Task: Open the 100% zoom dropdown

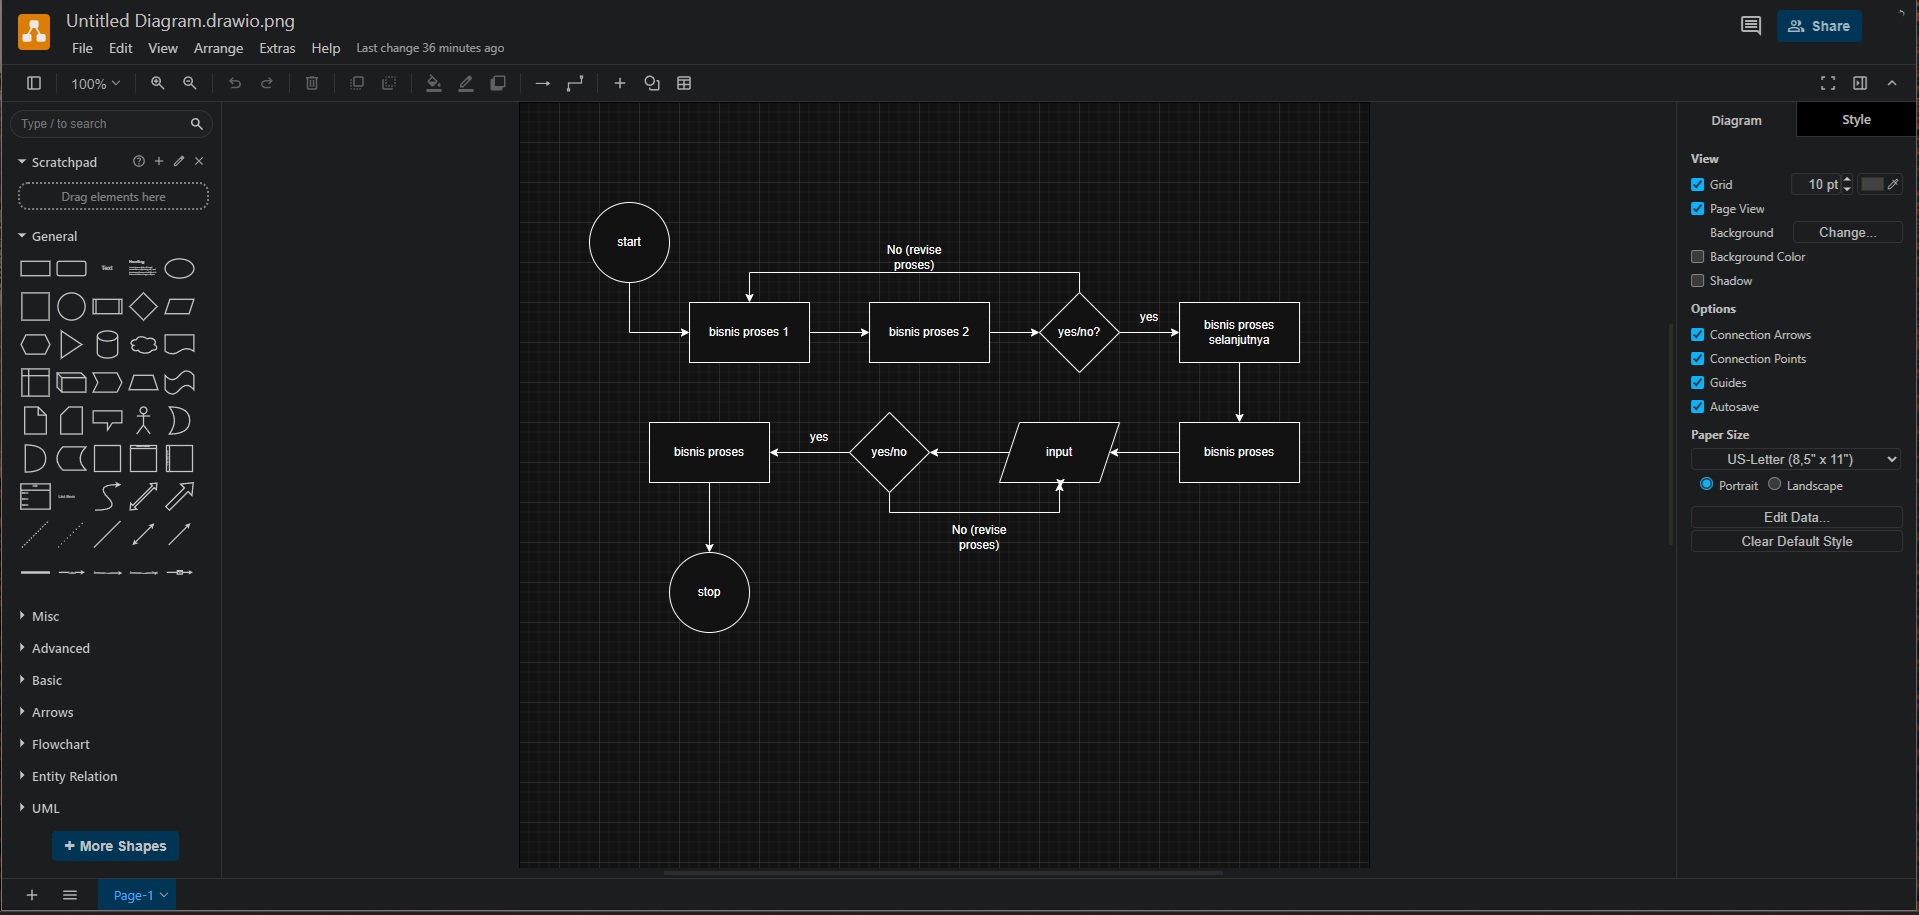Action: click(x=95, y=84)
